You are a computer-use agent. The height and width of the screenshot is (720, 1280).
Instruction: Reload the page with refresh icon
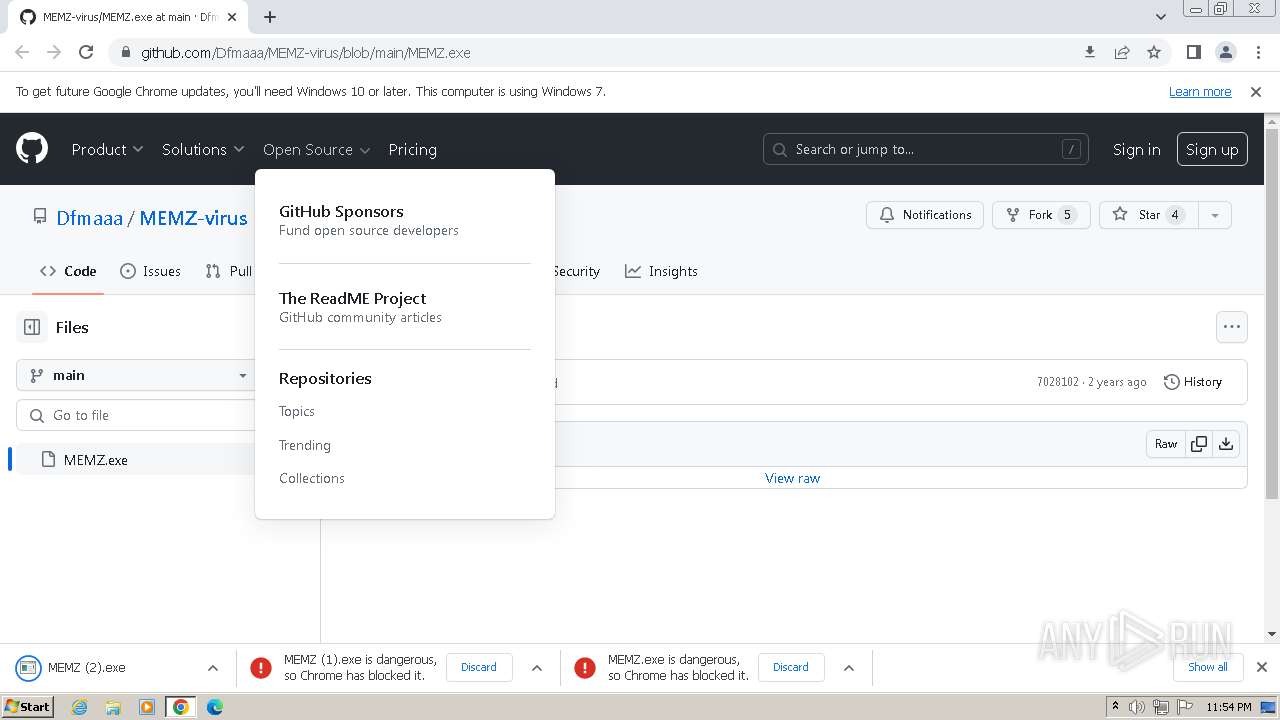pos(86,52)
